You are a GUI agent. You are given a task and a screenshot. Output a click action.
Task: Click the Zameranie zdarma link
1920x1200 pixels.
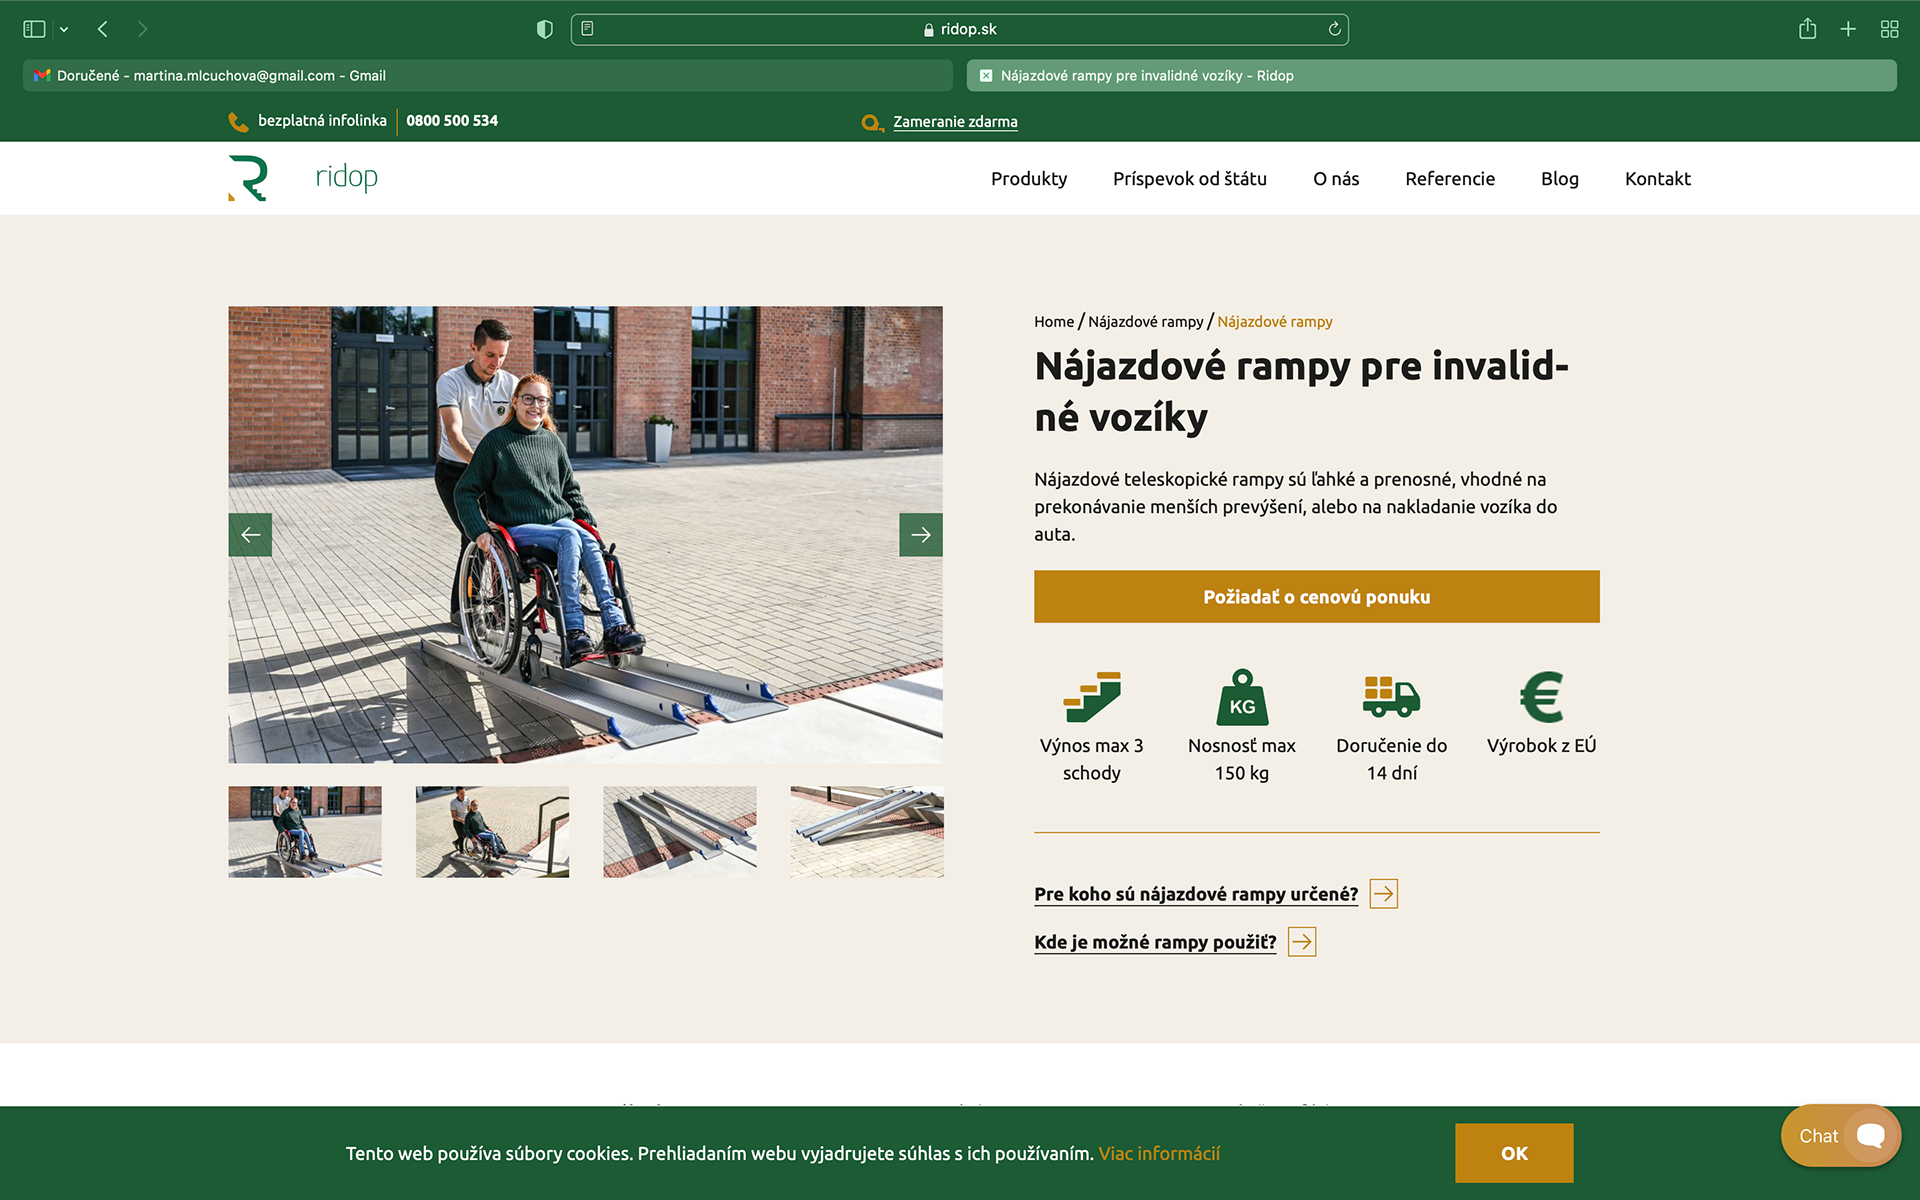[954, 122]
